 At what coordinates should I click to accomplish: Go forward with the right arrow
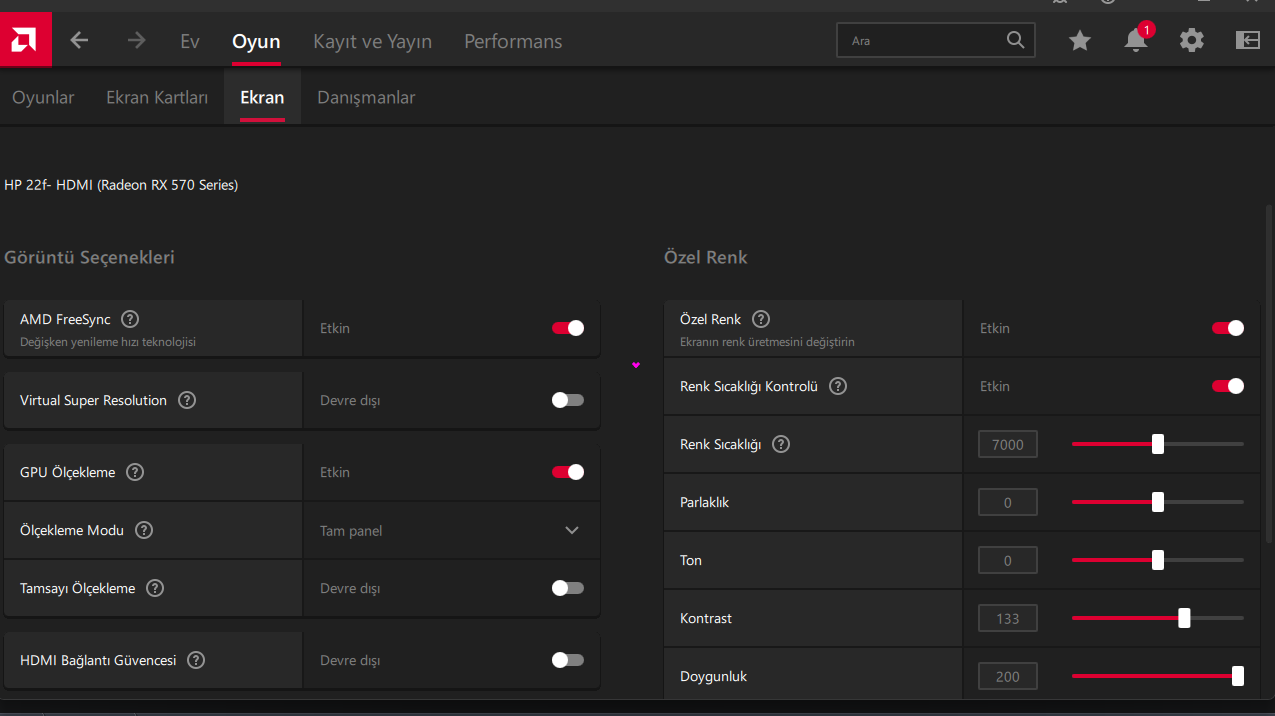[x=136, y=40]
